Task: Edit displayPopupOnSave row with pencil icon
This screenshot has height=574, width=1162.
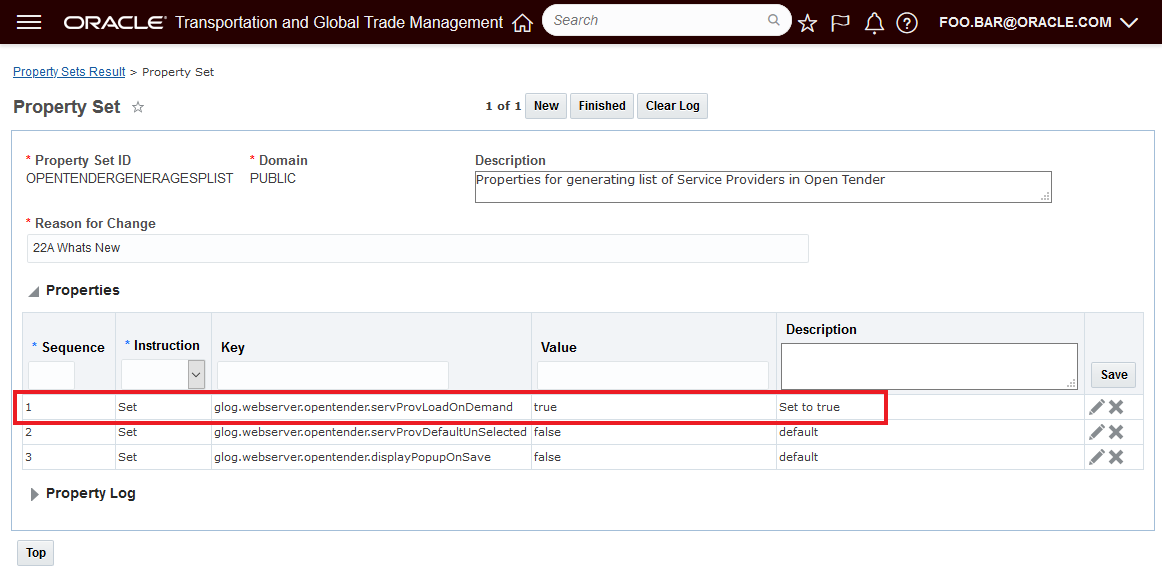Action: pyautogui.click(x=1097, y=457)
